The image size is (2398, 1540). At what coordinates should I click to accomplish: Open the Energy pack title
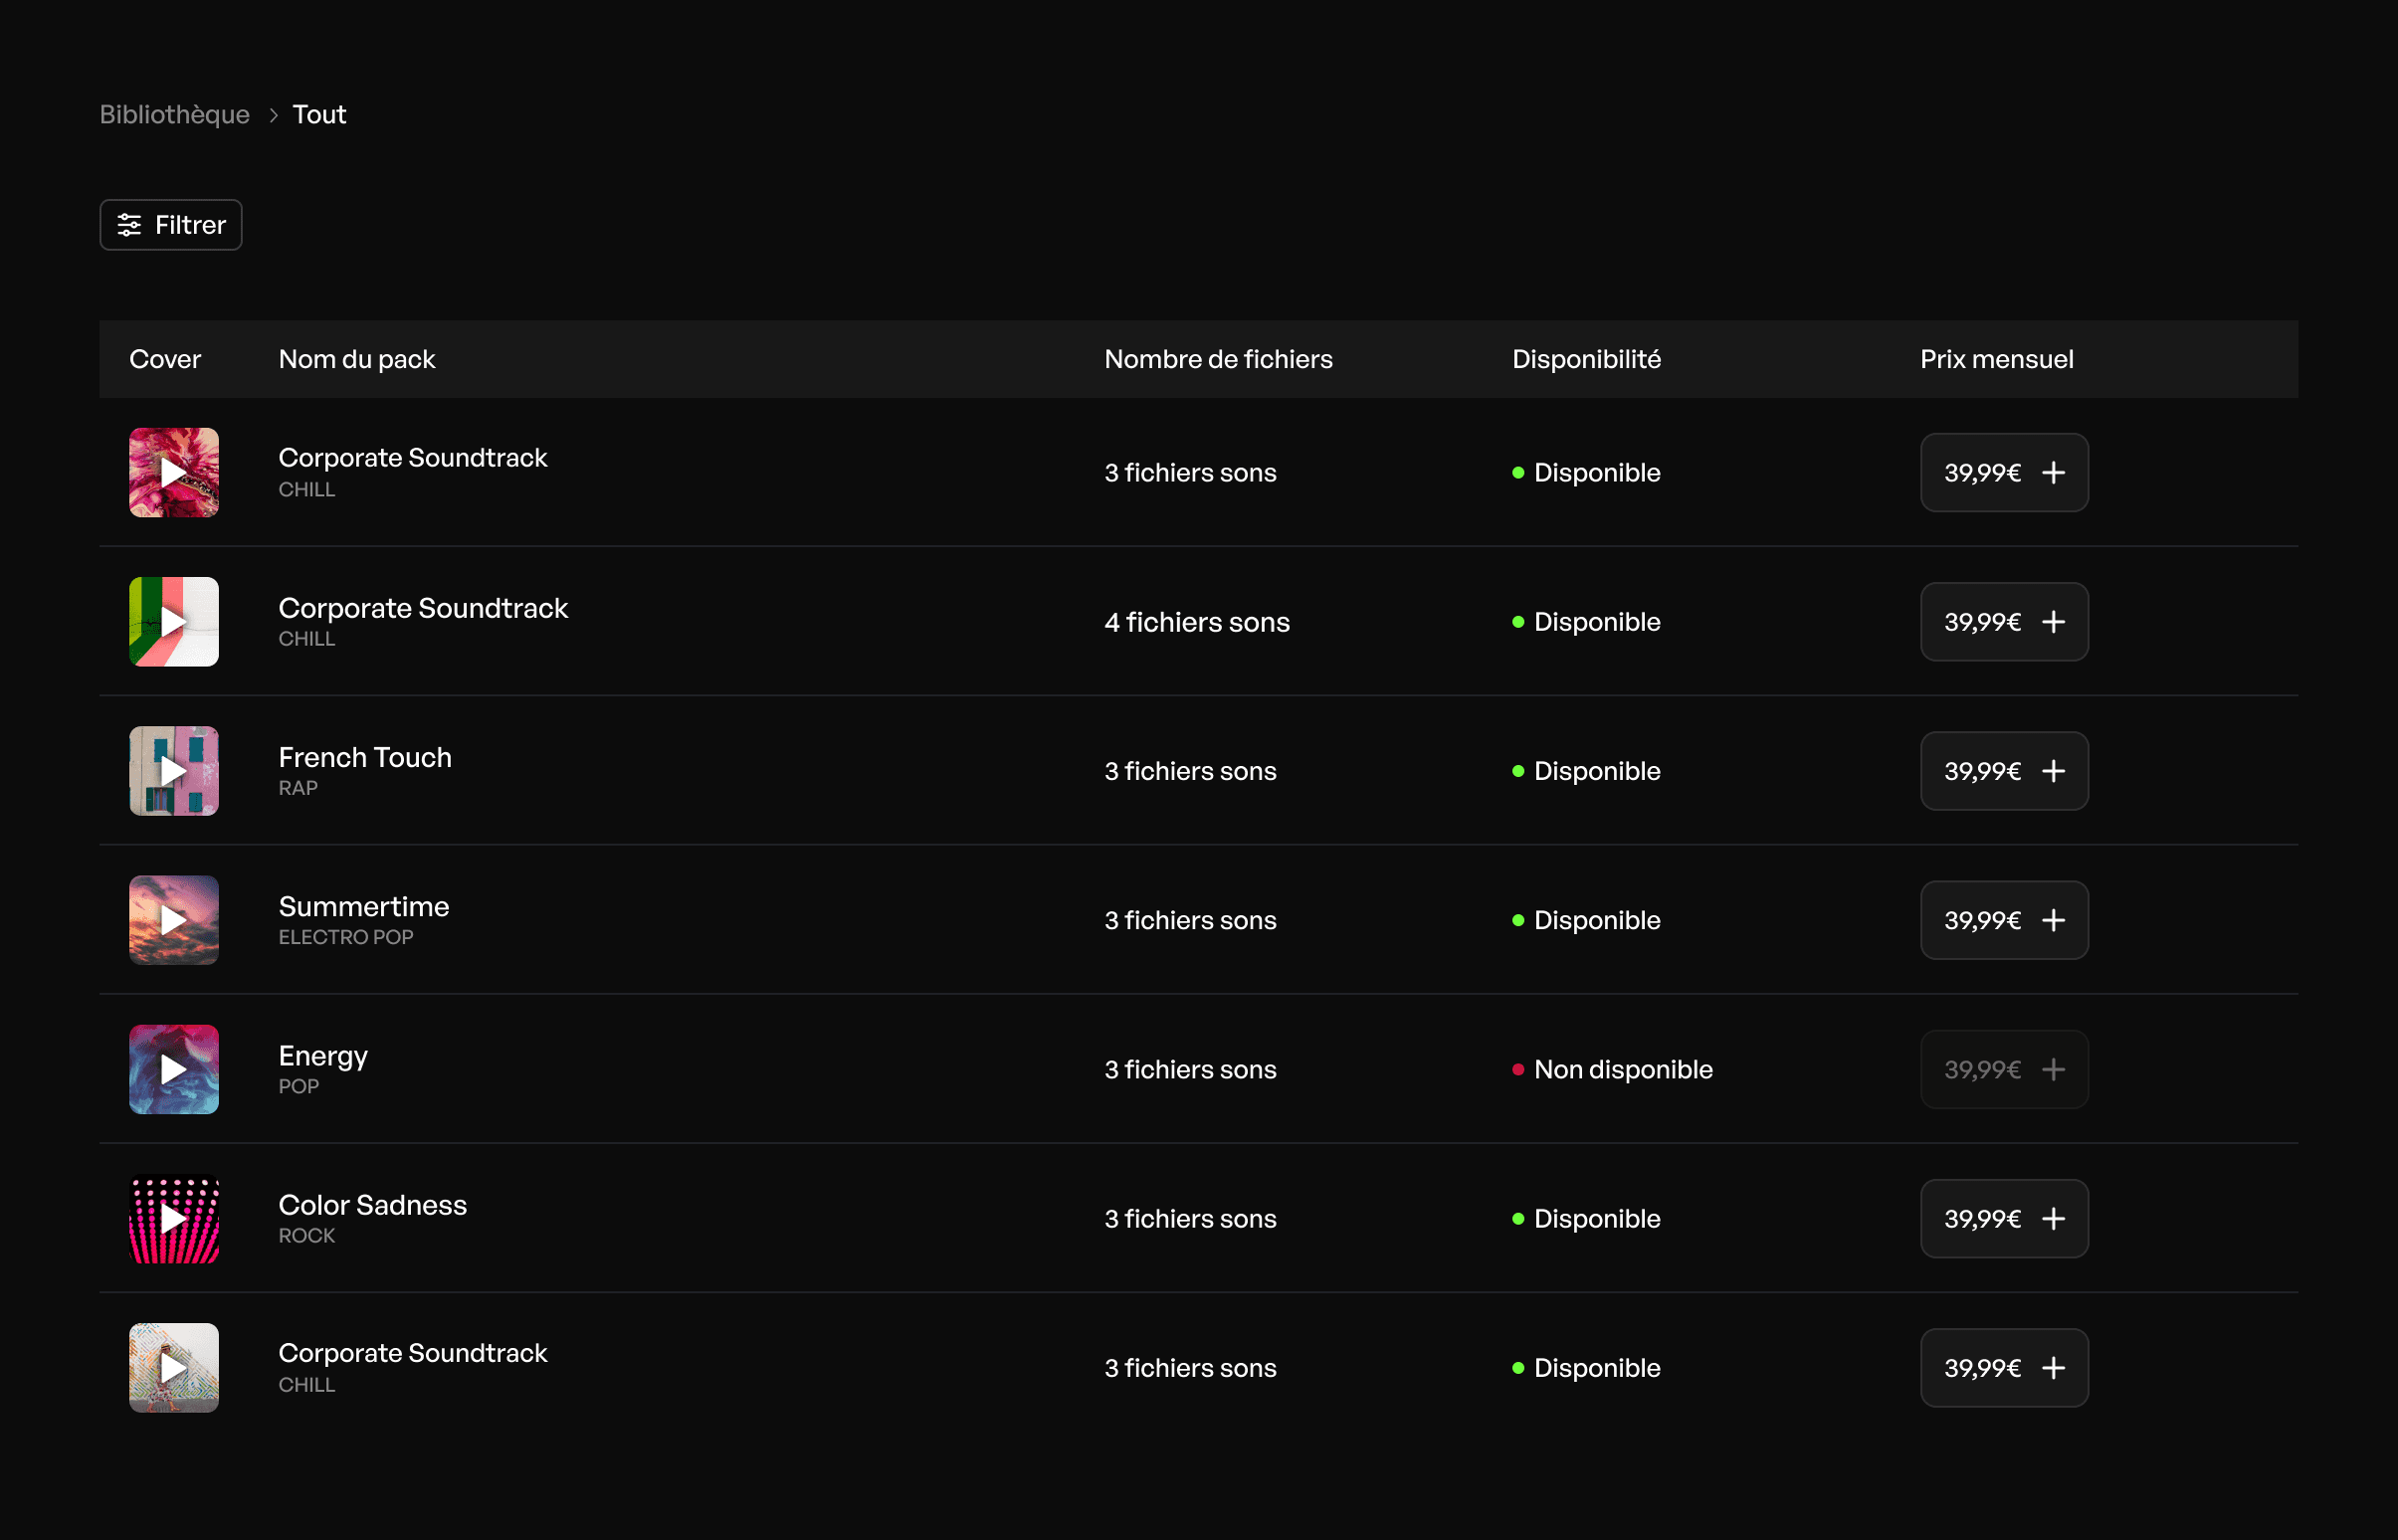click(x=323, y=1056)
